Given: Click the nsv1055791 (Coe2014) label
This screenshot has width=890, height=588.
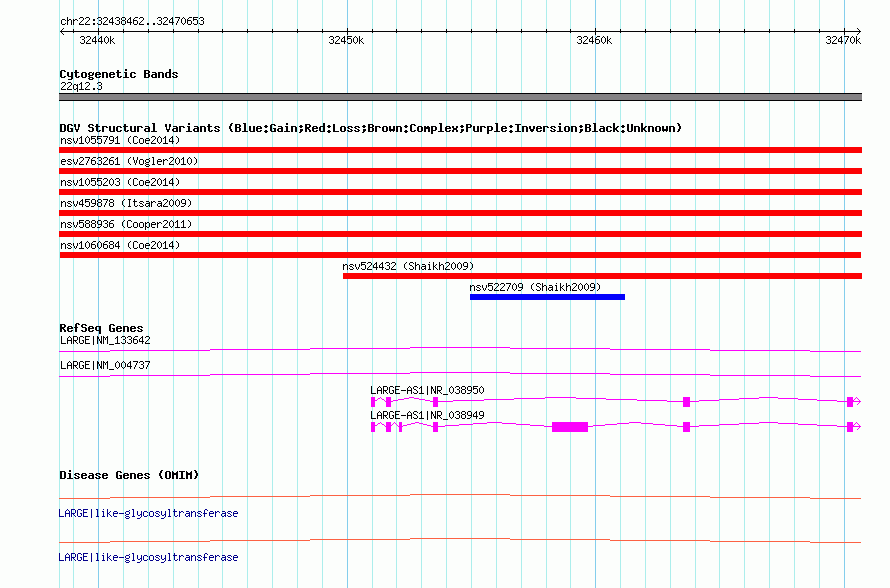Looking at the screenshot, I should click(120, 140).
